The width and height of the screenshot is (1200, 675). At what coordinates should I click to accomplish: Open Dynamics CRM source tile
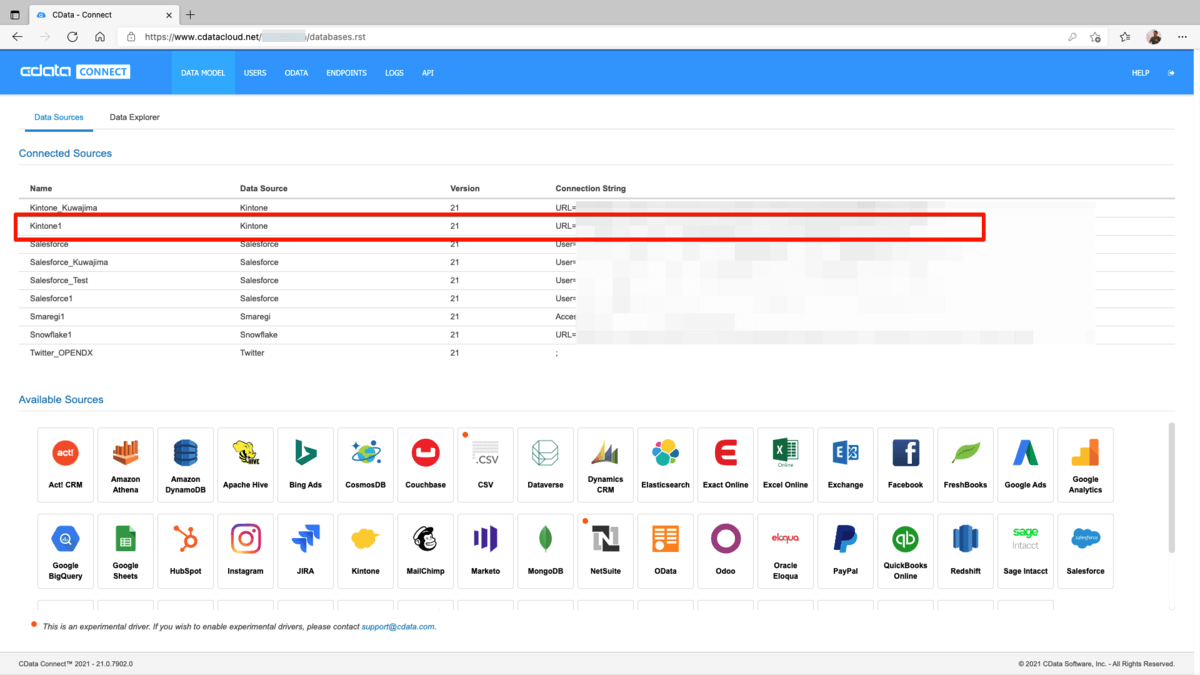click(x=605, y=465)
